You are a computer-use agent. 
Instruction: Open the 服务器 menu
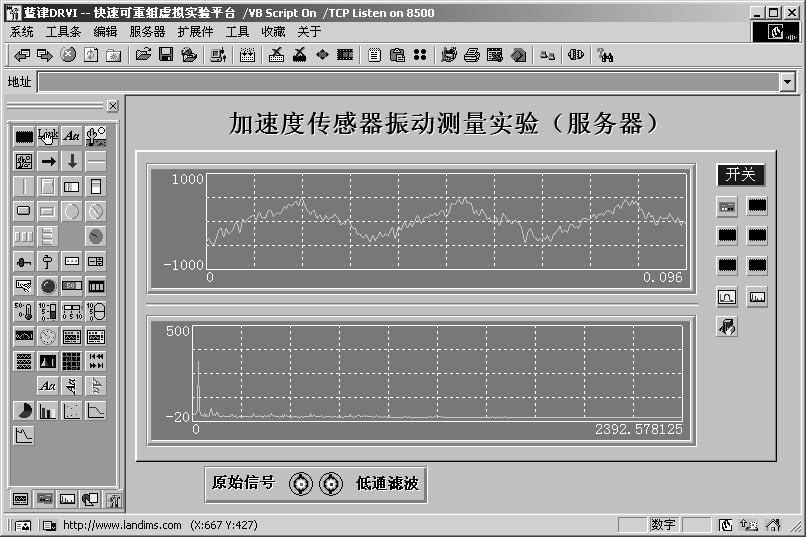point(147,32)
